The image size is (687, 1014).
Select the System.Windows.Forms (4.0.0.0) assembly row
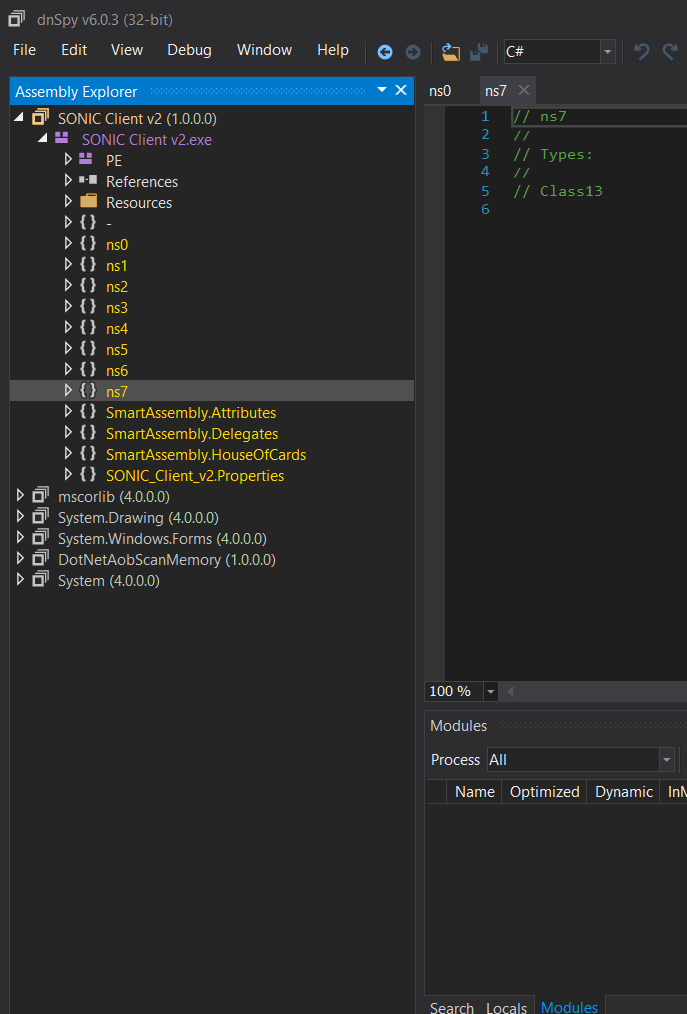pos(212,538)
